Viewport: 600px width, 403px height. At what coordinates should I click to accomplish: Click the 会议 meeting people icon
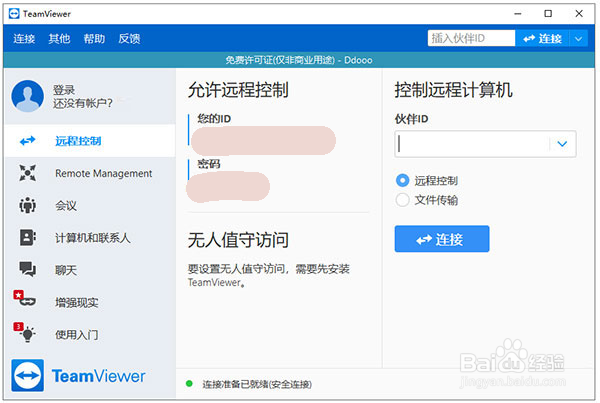pyautogui.click(x=28, y=206)
